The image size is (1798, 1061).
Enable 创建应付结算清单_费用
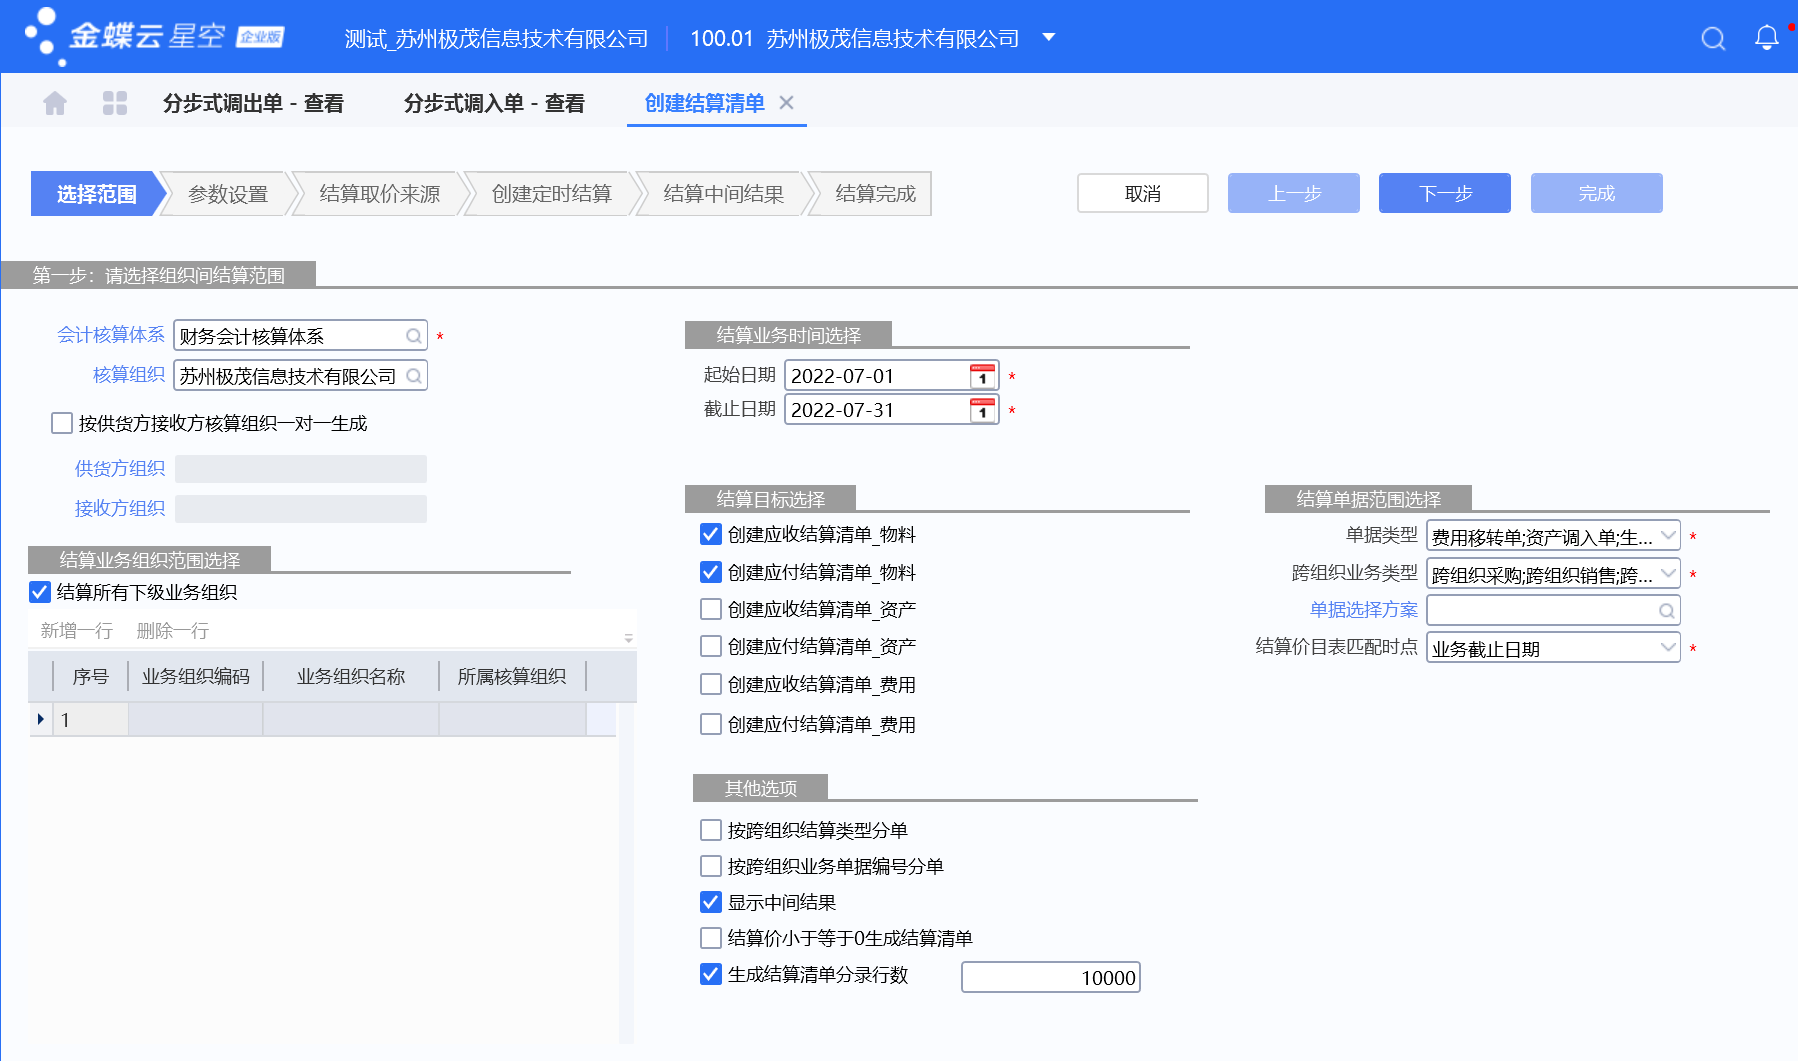pyautogui.click(x=711, y=724)
